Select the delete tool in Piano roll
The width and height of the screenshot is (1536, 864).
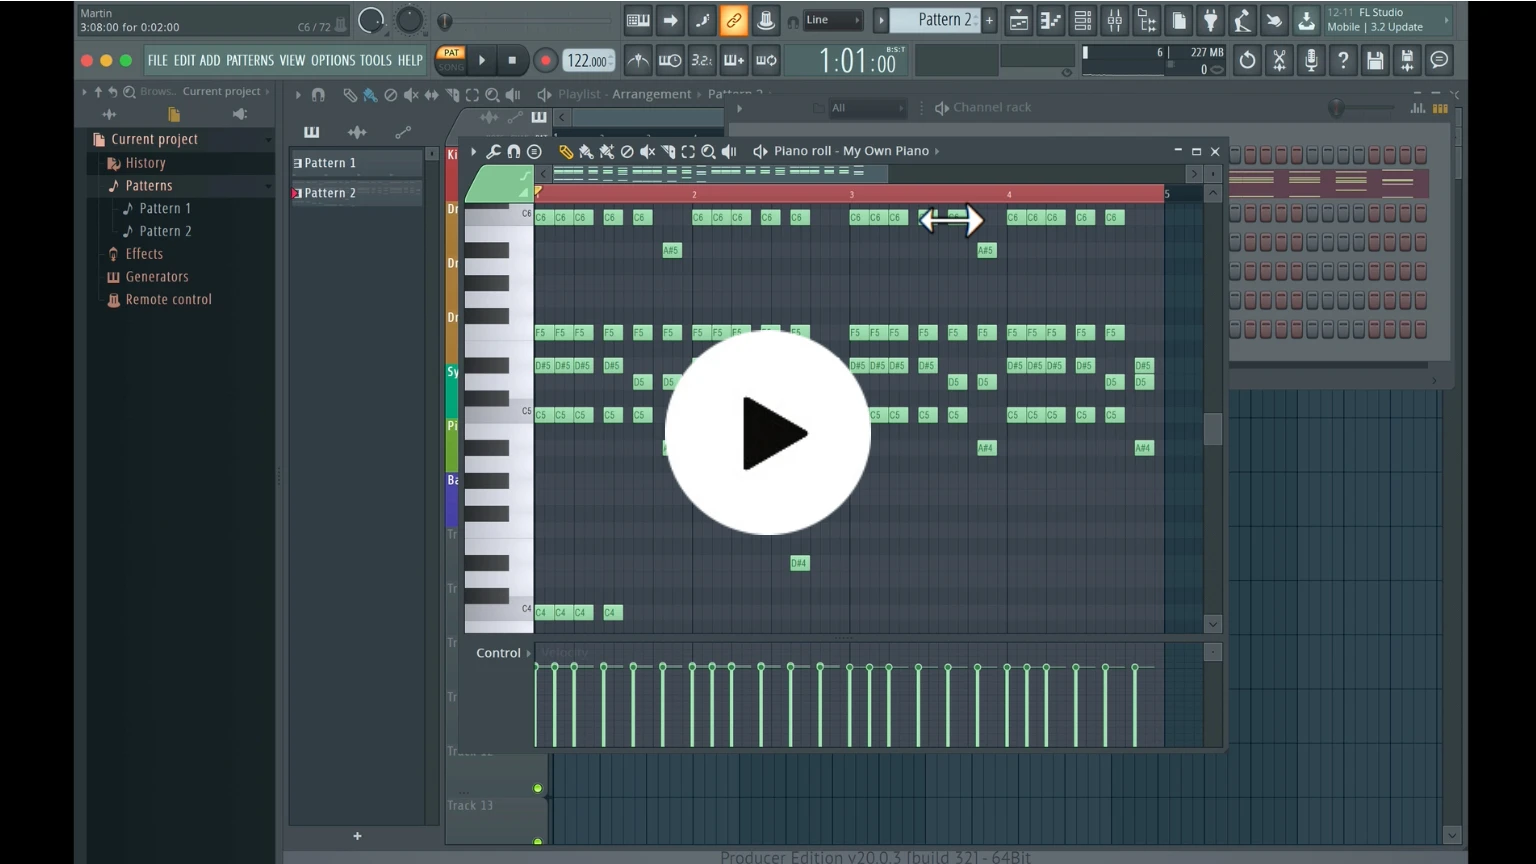click(x=627, y=151)
